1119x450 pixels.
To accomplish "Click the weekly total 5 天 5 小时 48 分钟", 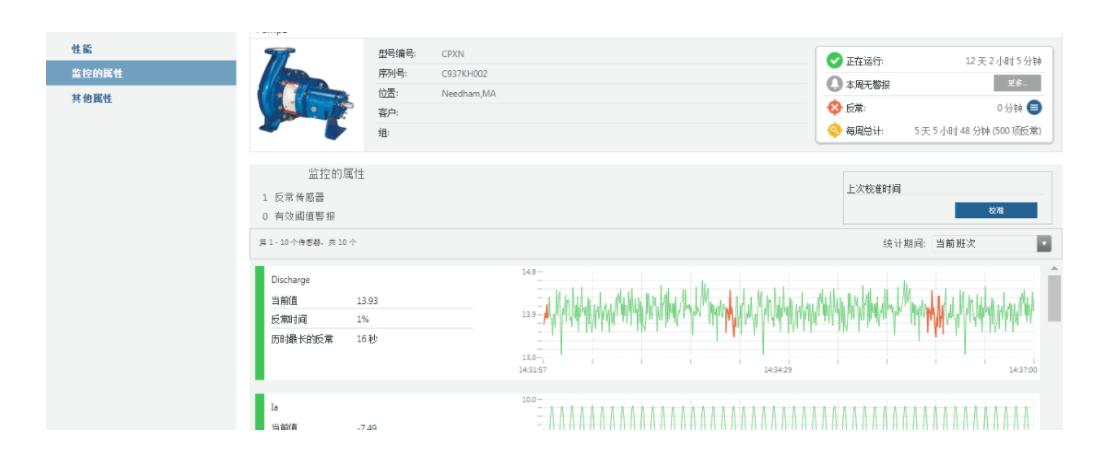I will point(951,131).
